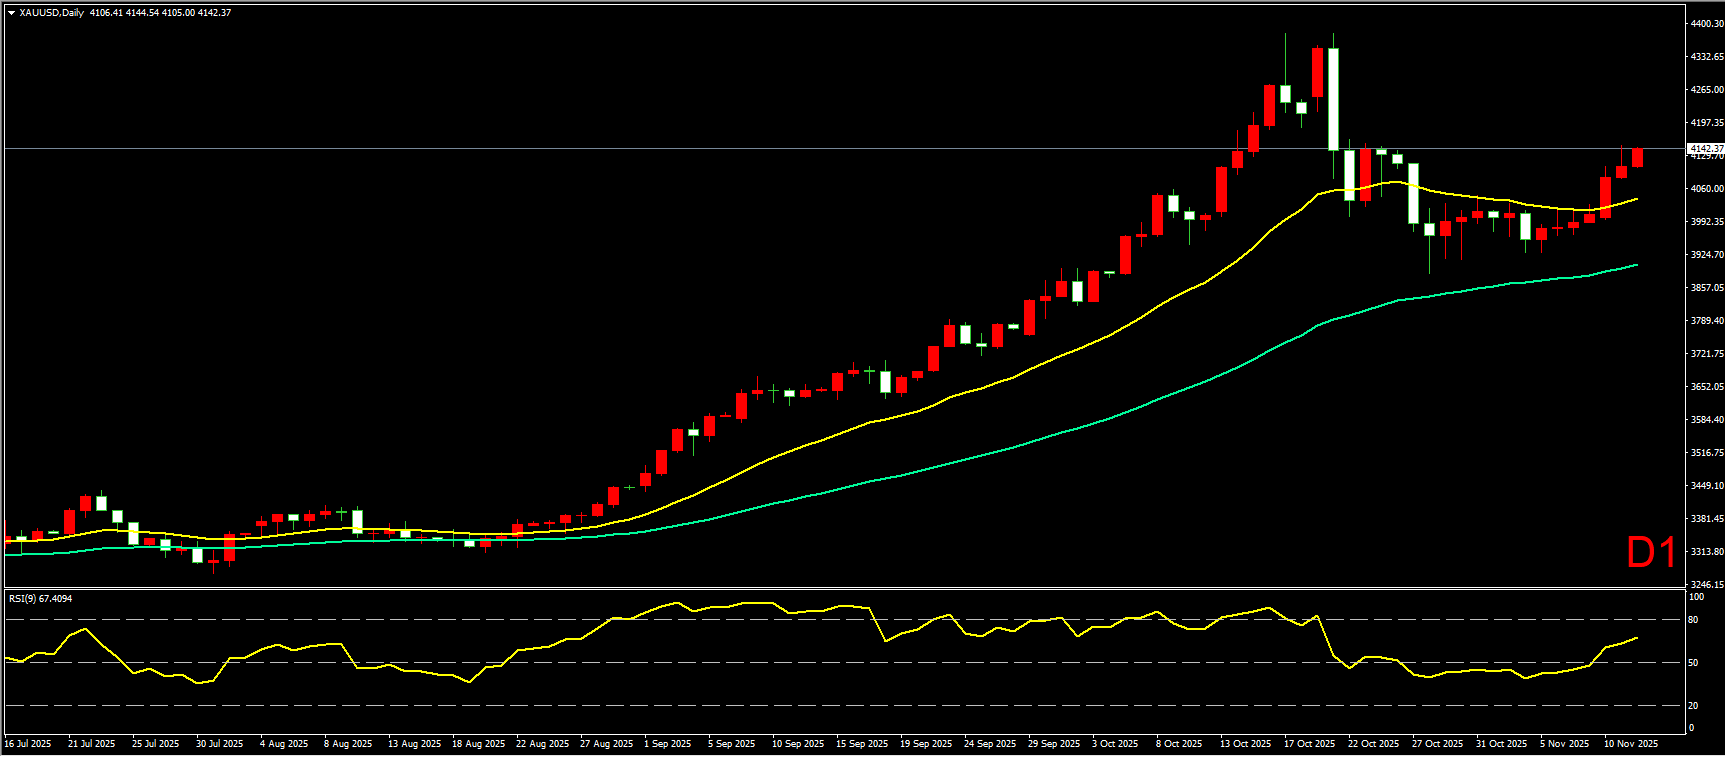1725x757 pixels.
Task: Select the latest red candle at far right
Action: pyautogui.click(x=1637, y=157)
